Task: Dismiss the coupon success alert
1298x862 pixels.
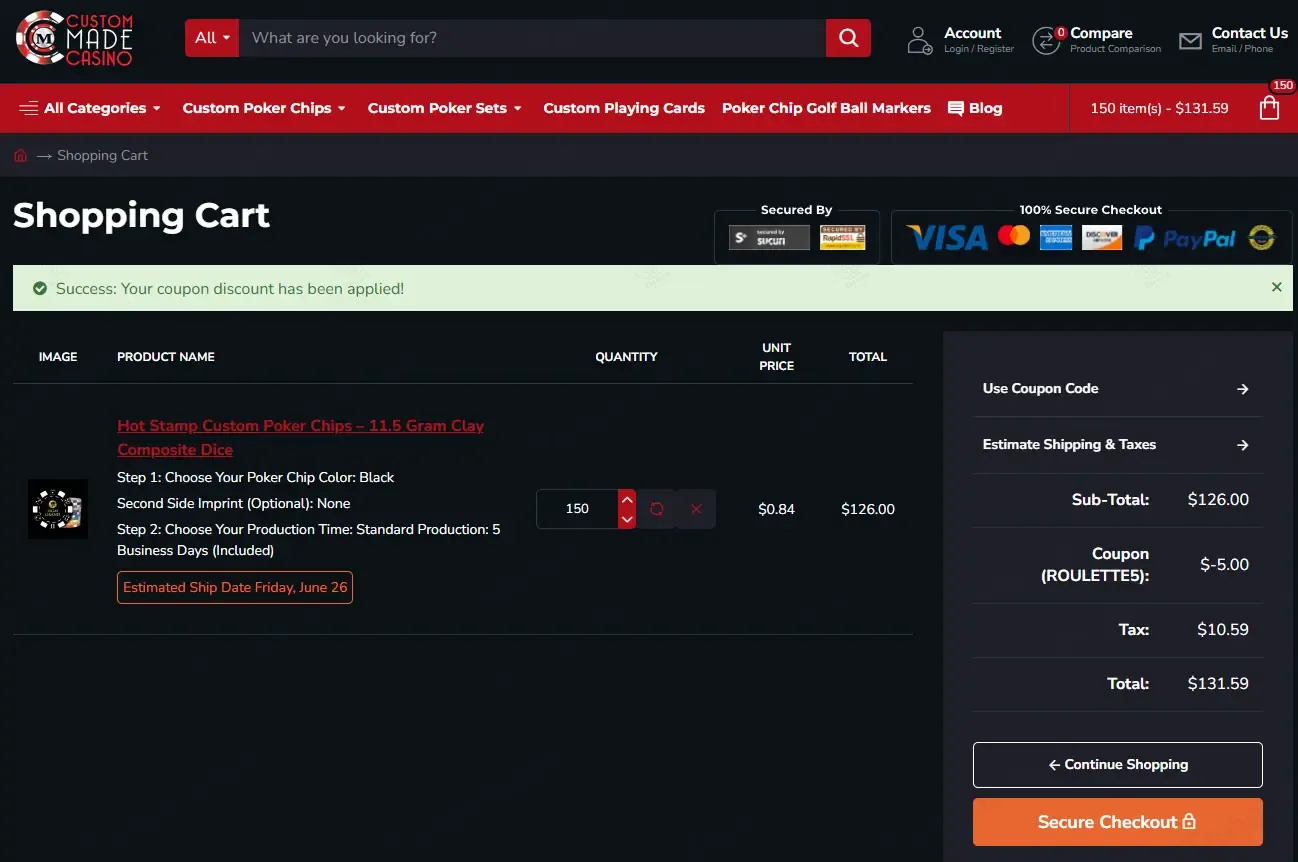Action: [1276, 287]
